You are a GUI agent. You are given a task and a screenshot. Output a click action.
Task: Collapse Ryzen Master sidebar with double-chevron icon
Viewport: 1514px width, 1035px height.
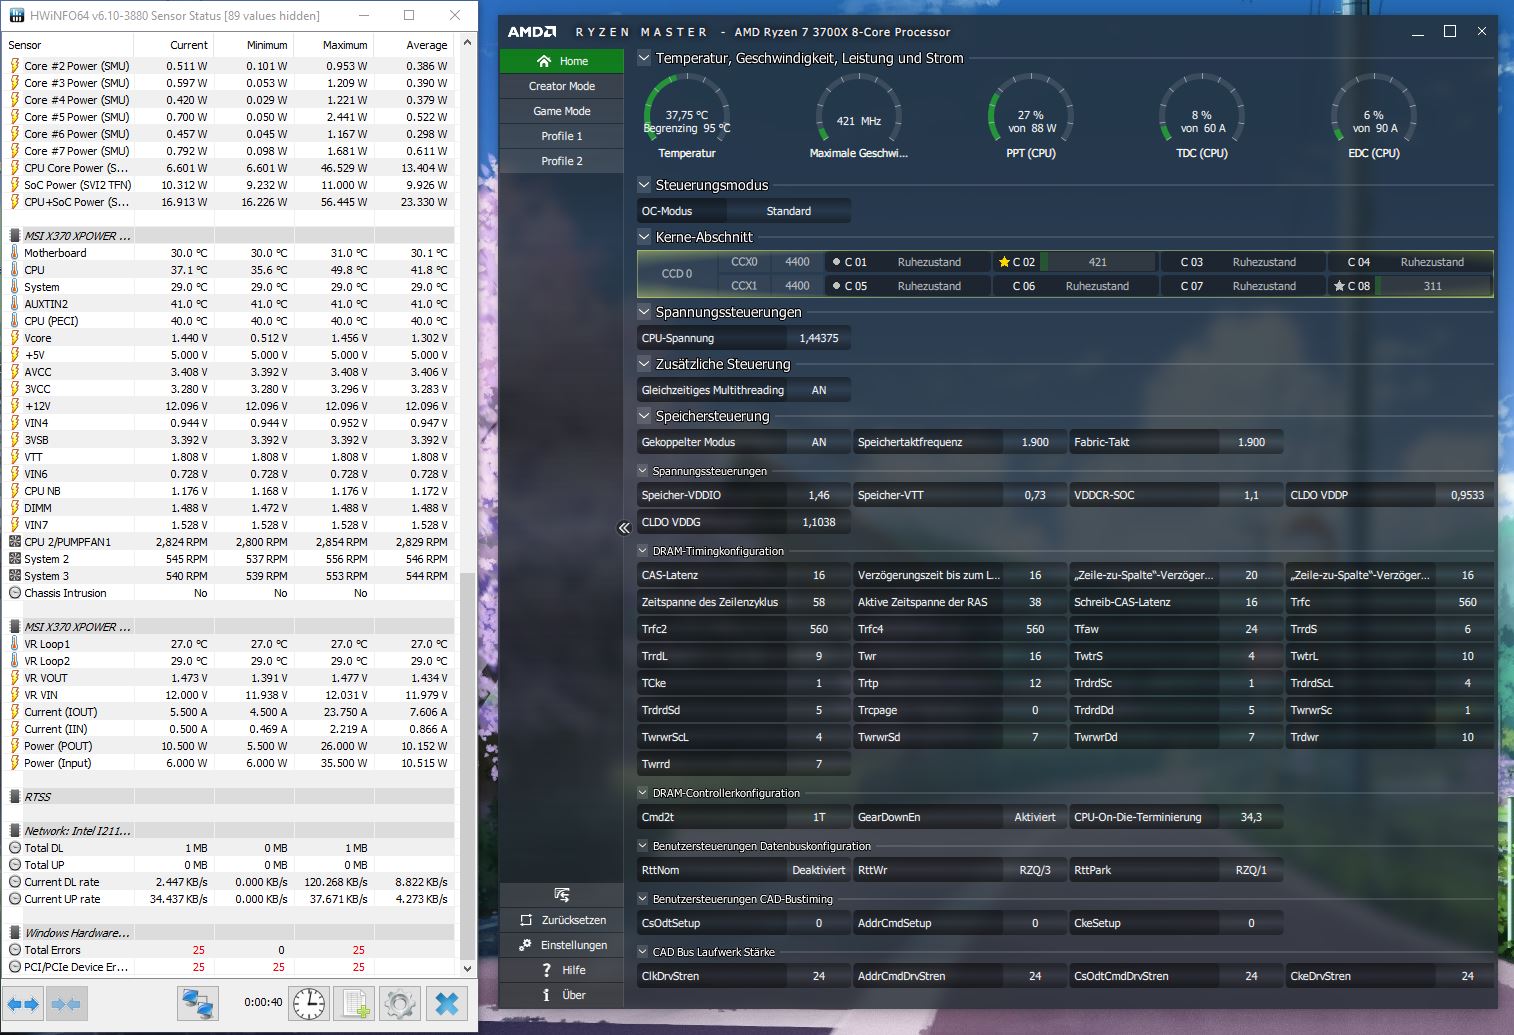tap(624, 528)
